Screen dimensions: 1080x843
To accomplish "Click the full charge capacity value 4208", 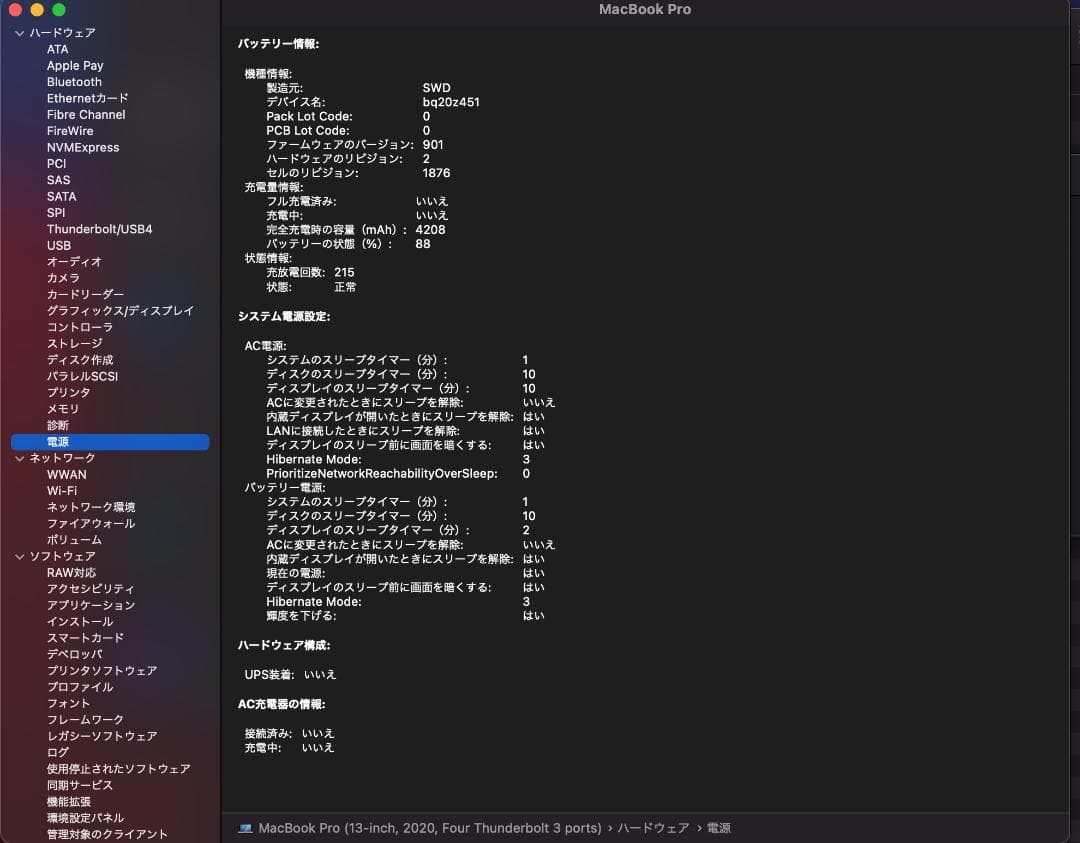I will tap(430, 230).
